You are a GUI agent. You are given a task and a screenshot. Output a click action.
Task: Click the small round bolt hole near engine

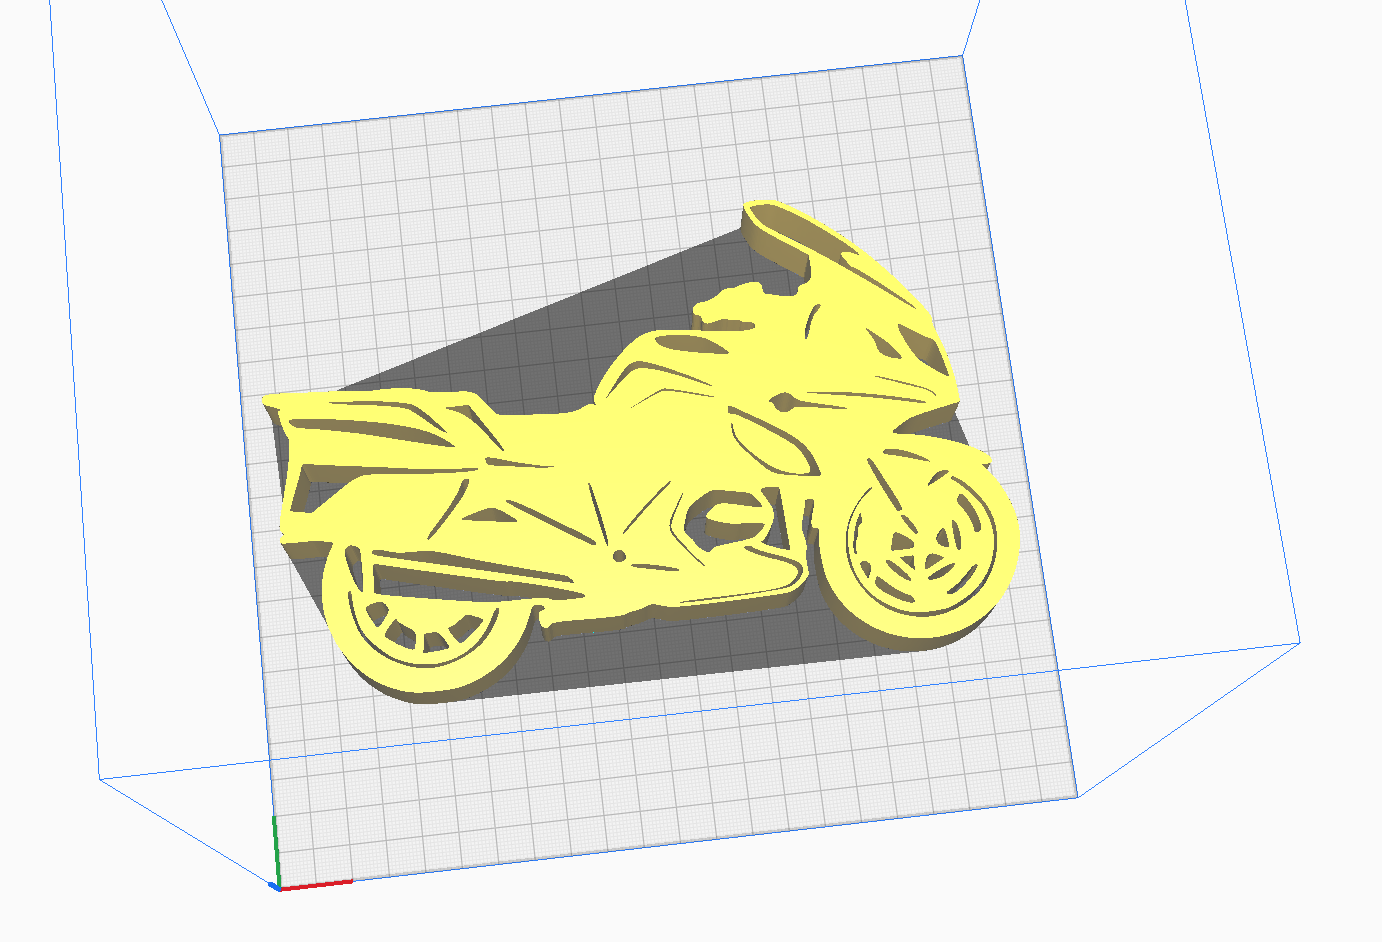point(619,556)
